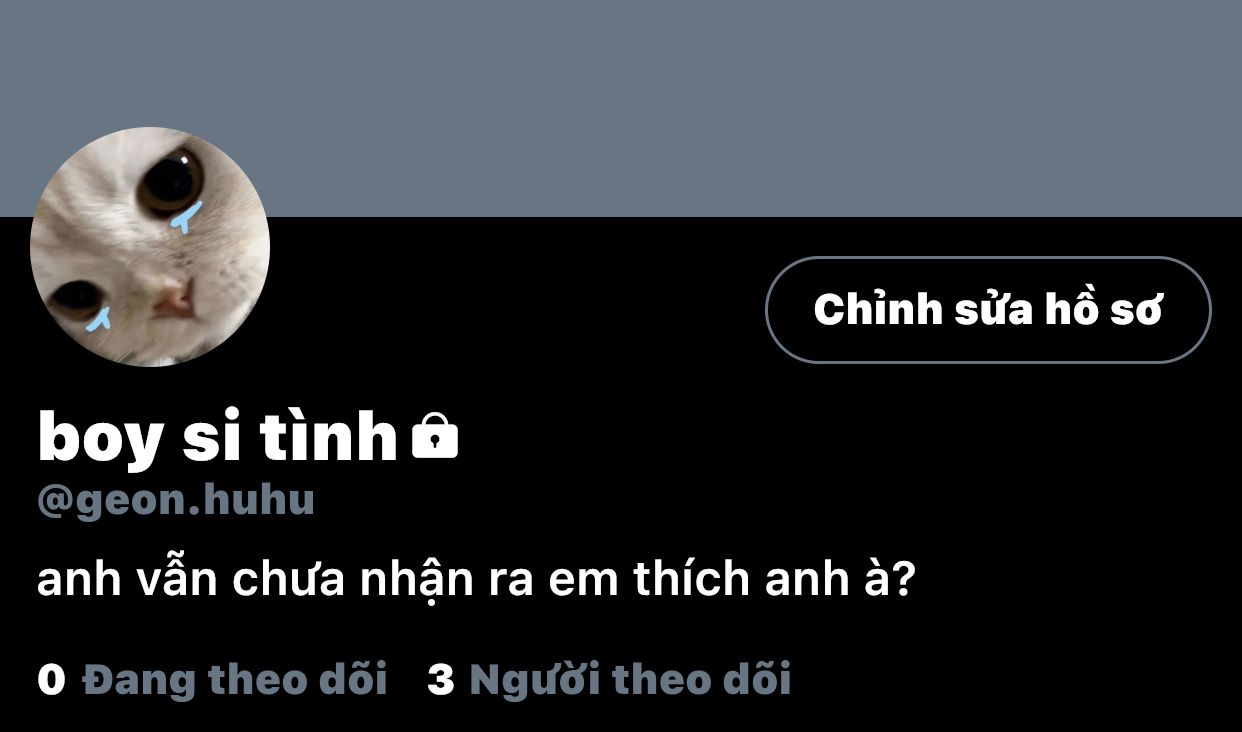The height and width of the screenshot is (732, 1242).
Task: Click the blue tear under cat's upper eye
Action: [186, 217]
